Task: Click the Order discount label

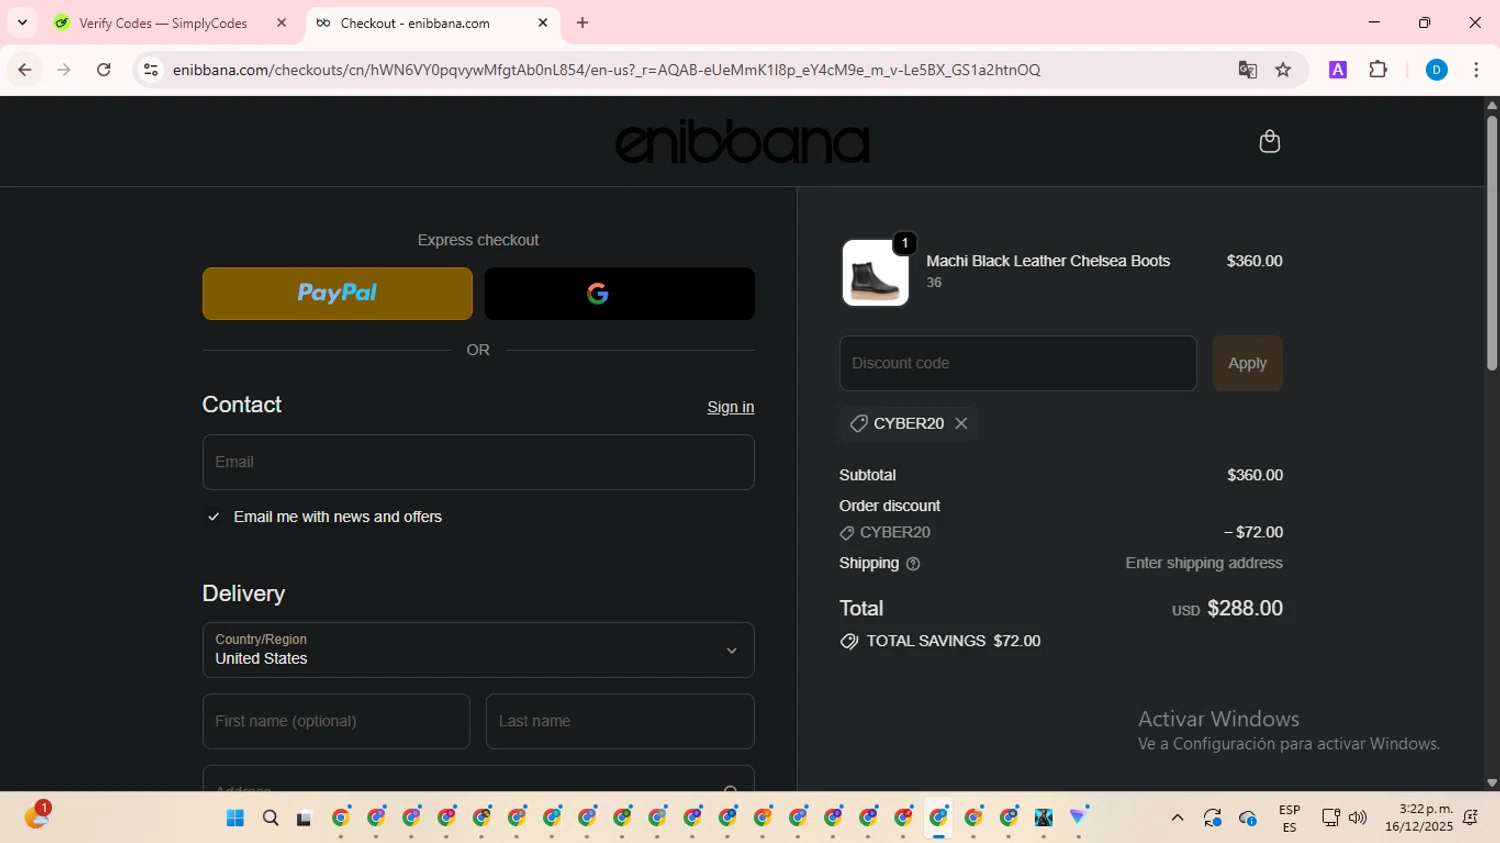Action: point(889,506)
